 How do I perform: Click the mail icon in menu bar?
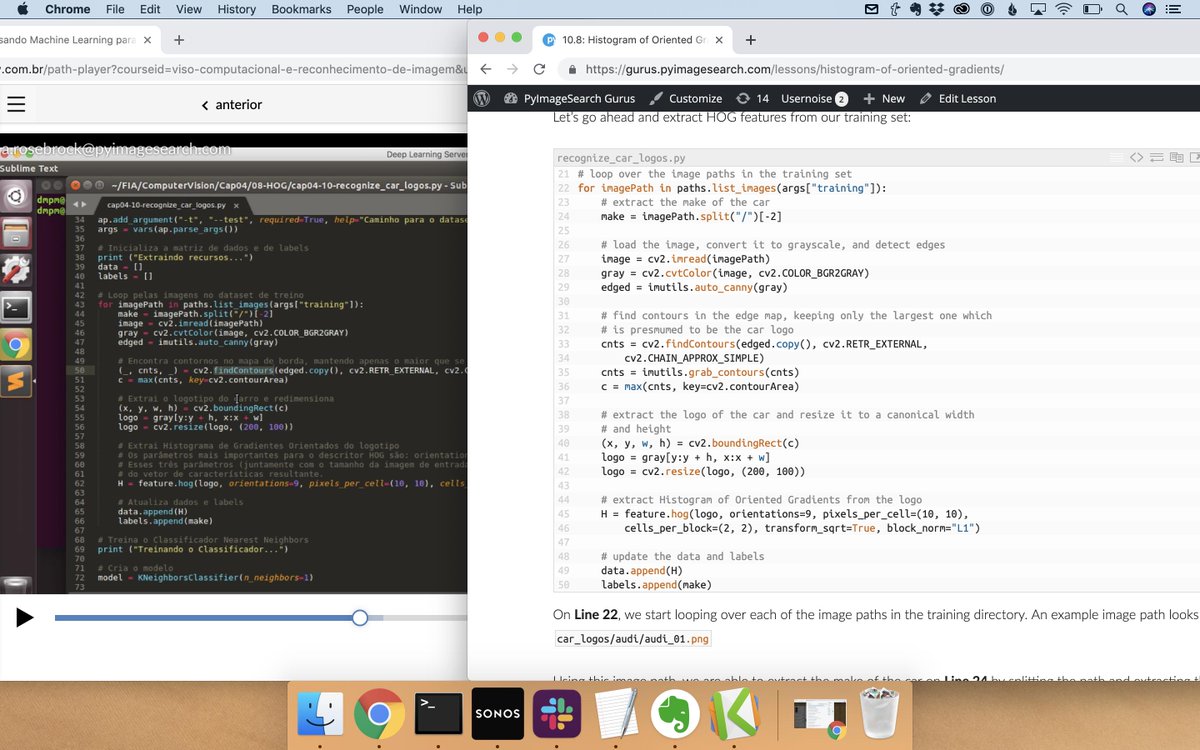[x=870, y=9]
